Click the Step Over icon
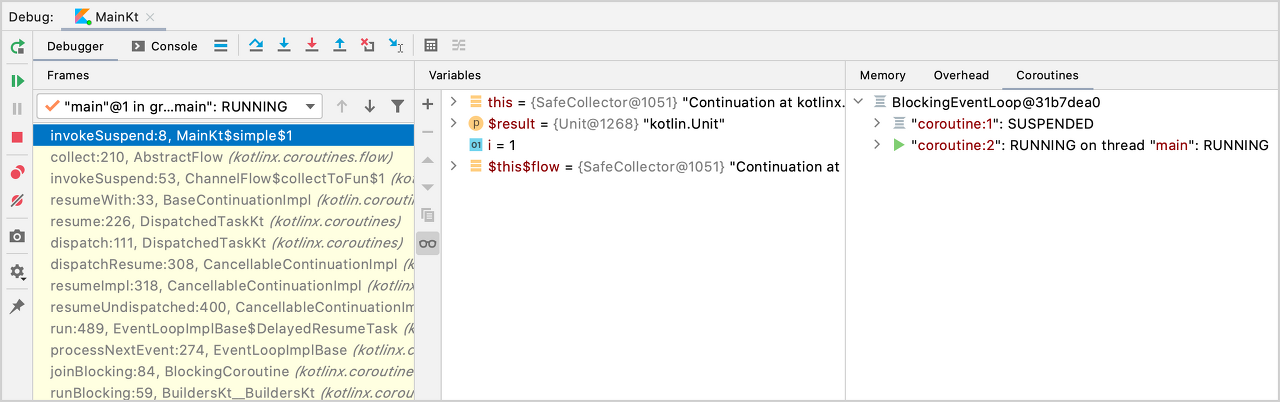Image resolution: width=1280 pixels, height=402 pixels. 257,45
